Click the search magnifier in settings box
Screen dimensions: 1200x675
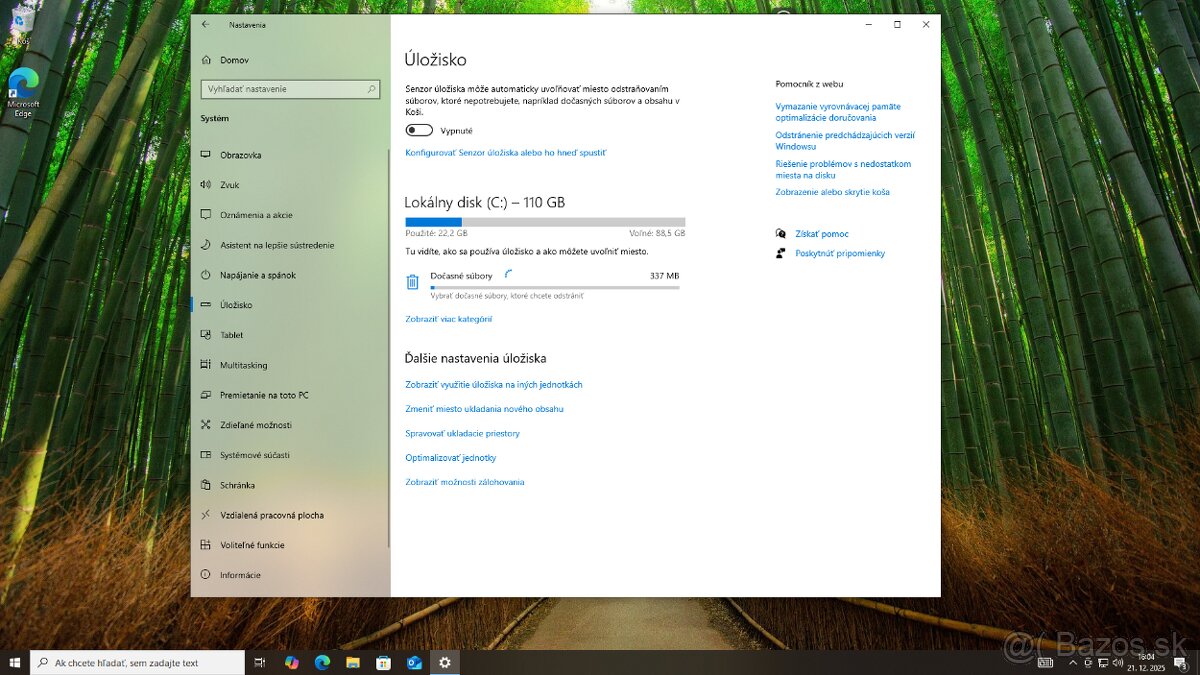(372, 89)
